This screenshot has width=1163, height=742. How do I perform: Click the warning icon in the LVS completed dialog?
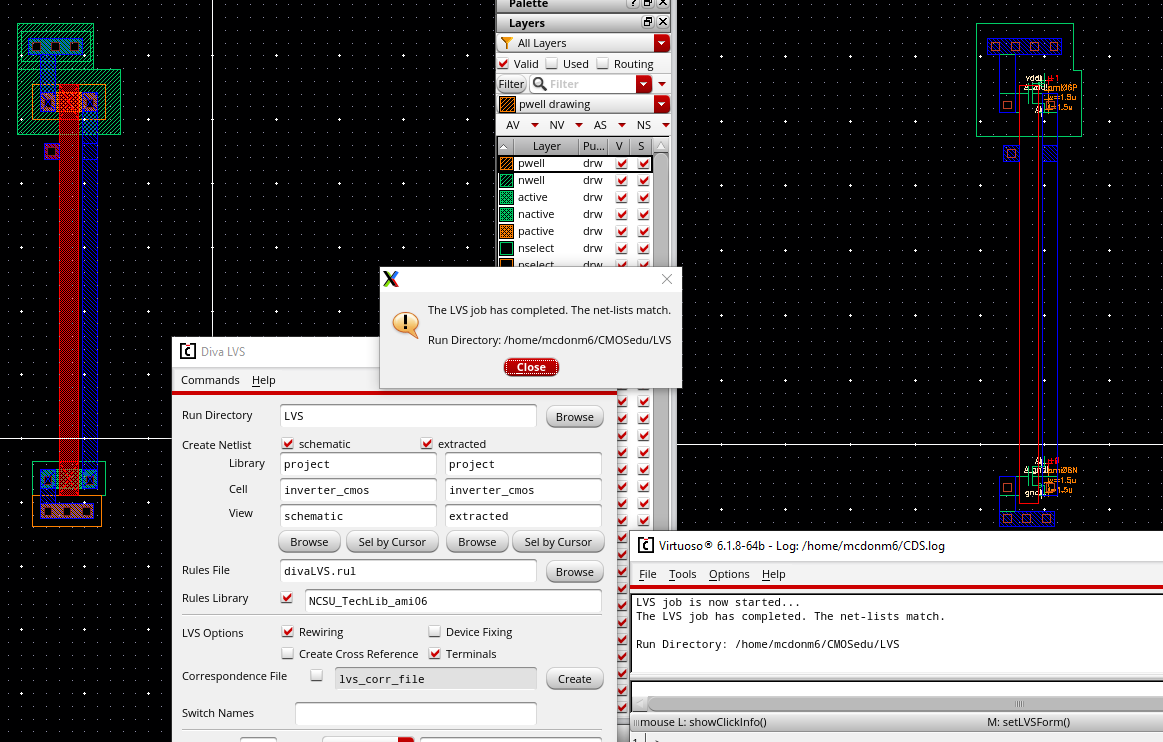[x=406, y=324]
